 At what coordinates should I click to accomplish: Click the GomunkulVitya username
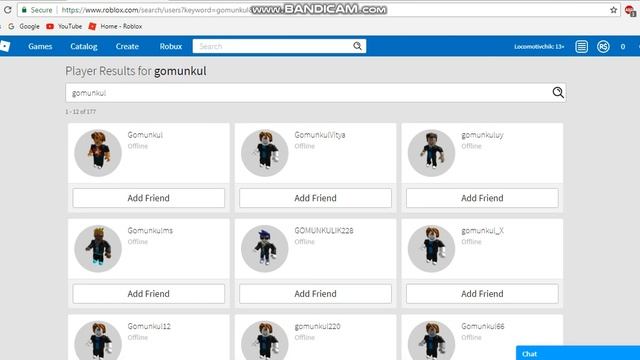point(320,135)
